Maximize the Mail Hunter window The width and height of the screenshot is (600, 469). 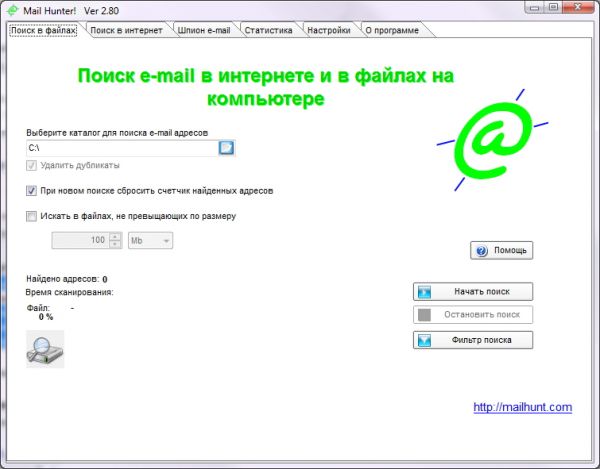(x=553, y=7)
